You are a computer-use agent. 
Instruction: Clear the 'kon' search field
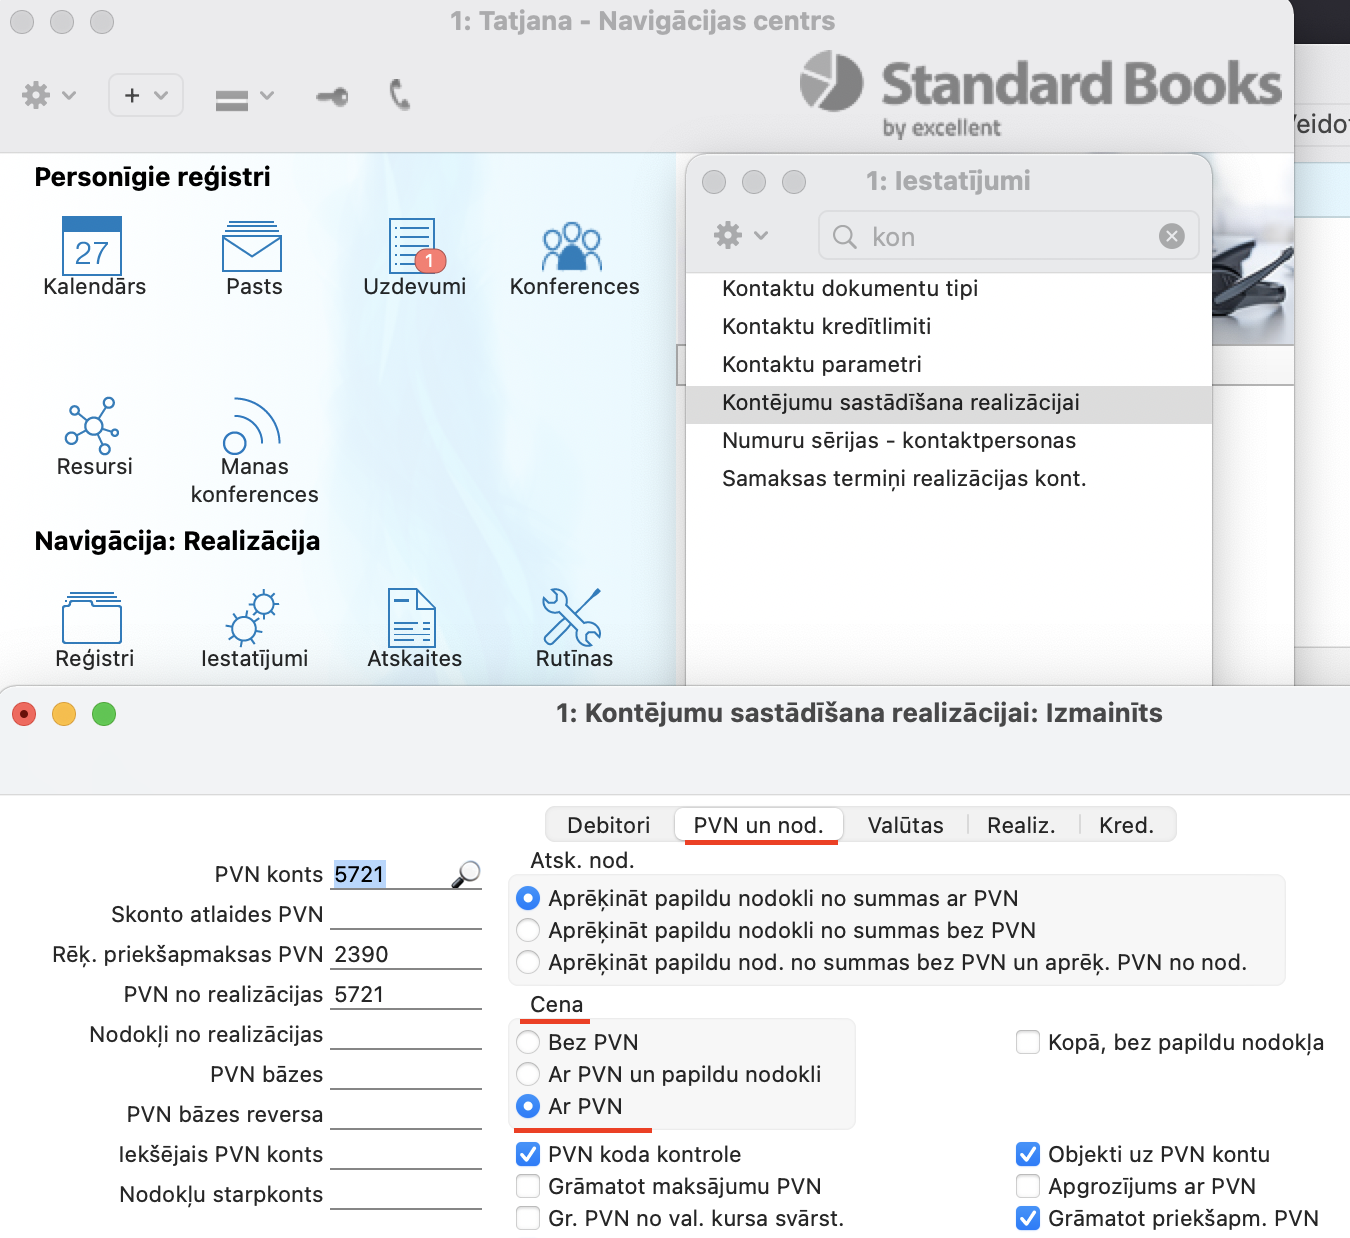pyautogui.click(x=1171, y=236)
